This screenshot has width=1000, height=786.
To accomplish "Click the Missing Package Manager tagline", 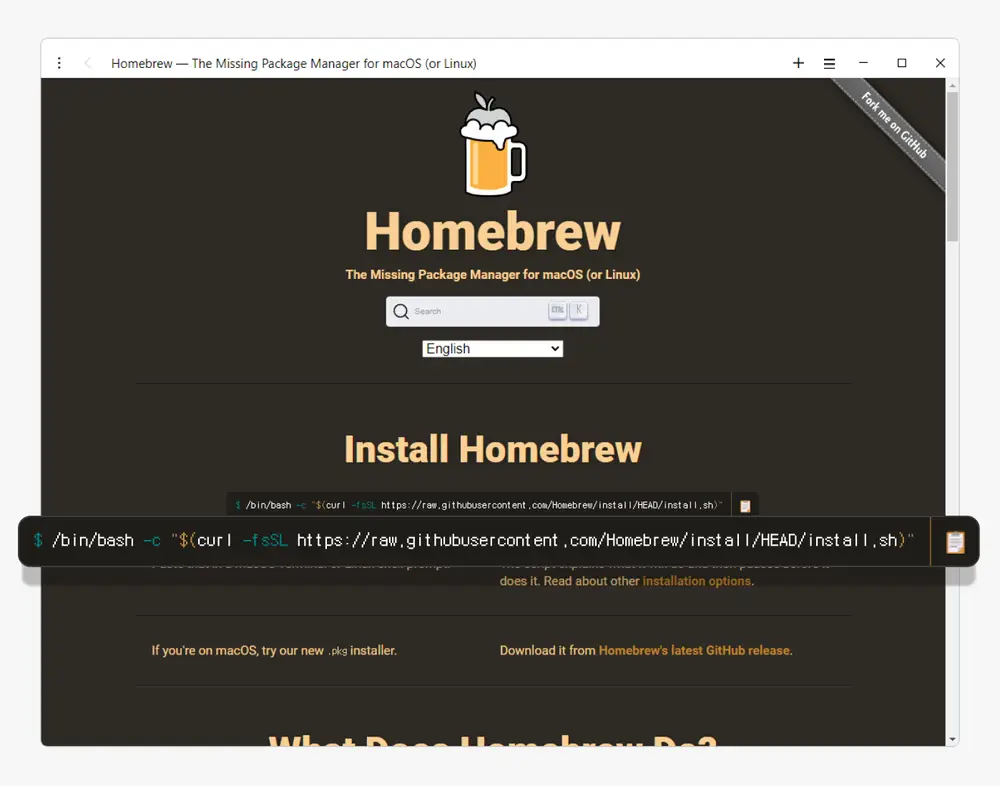I will [492, 274].
